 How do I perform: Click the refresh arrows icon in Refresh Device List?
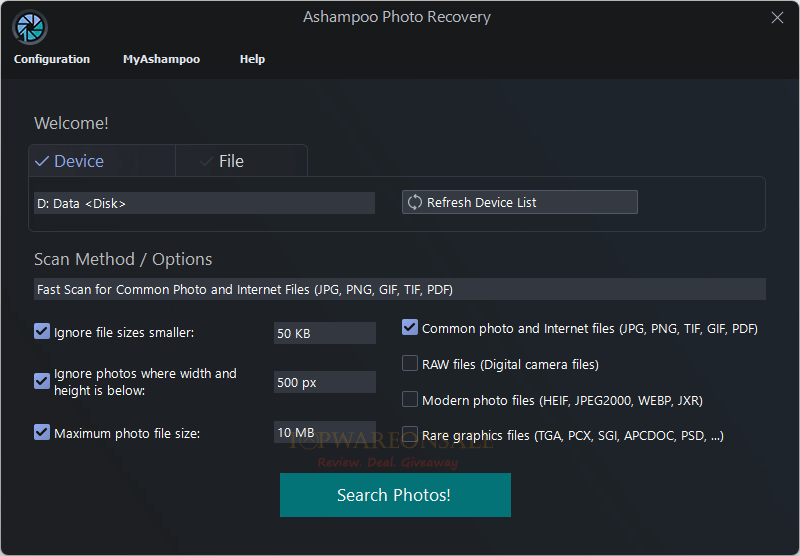[x=415, y=203]
